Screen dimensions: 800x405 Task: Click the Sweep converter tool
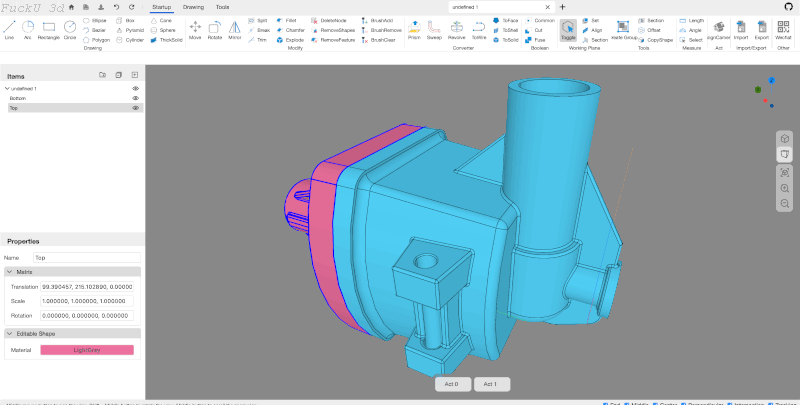point(434,30)
